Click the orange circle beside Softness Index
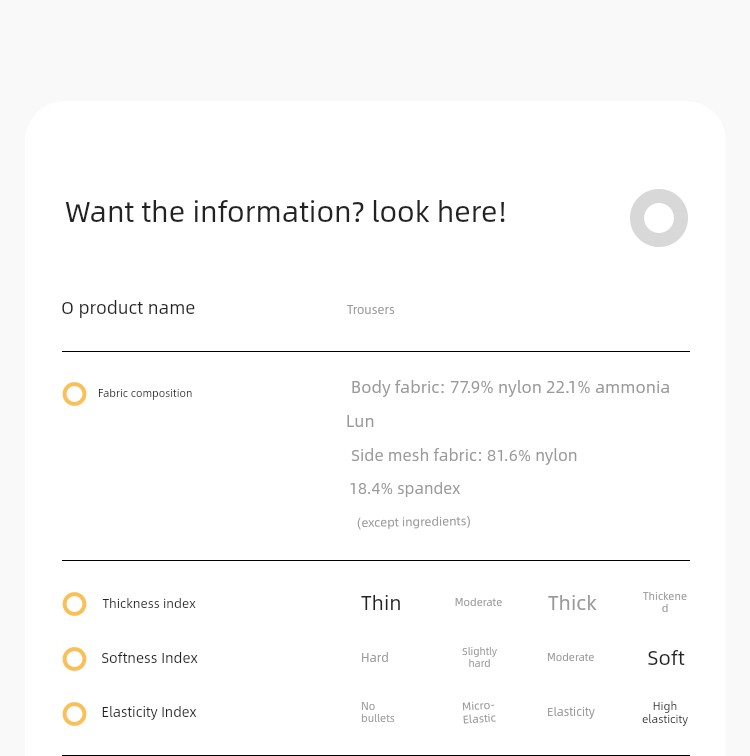The width and height of the screenshot is (750, 756). [x=74, y=659]
